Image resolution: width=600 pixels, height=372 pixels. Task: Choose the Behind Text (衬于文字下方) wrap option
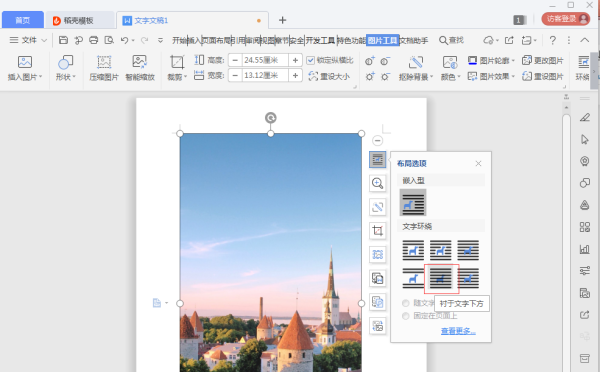coord(441,278)
